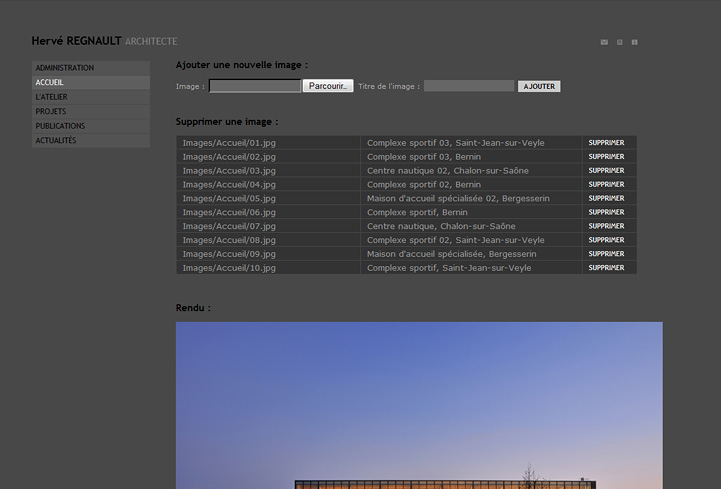
Task: Select ACCUEIL in the sidebar menu
Action: tap(91, 82)
